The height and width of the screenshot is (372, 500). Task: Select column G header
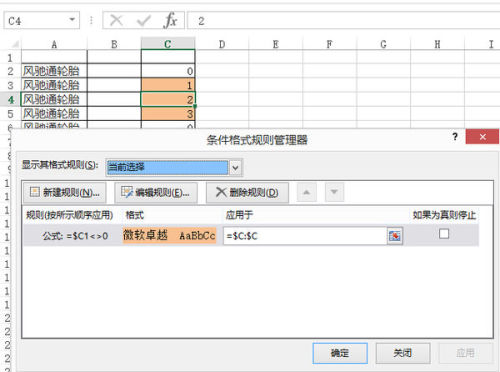tap(383, 44)
